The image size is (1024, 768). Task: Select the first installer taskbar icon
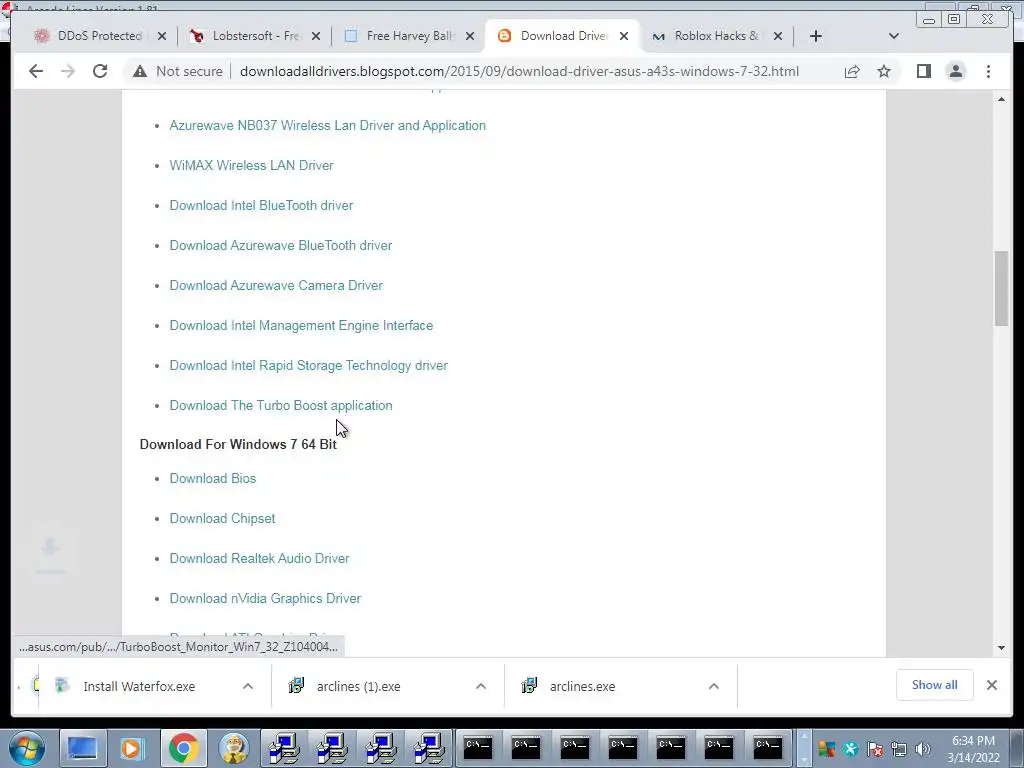[x=285, y=748]
